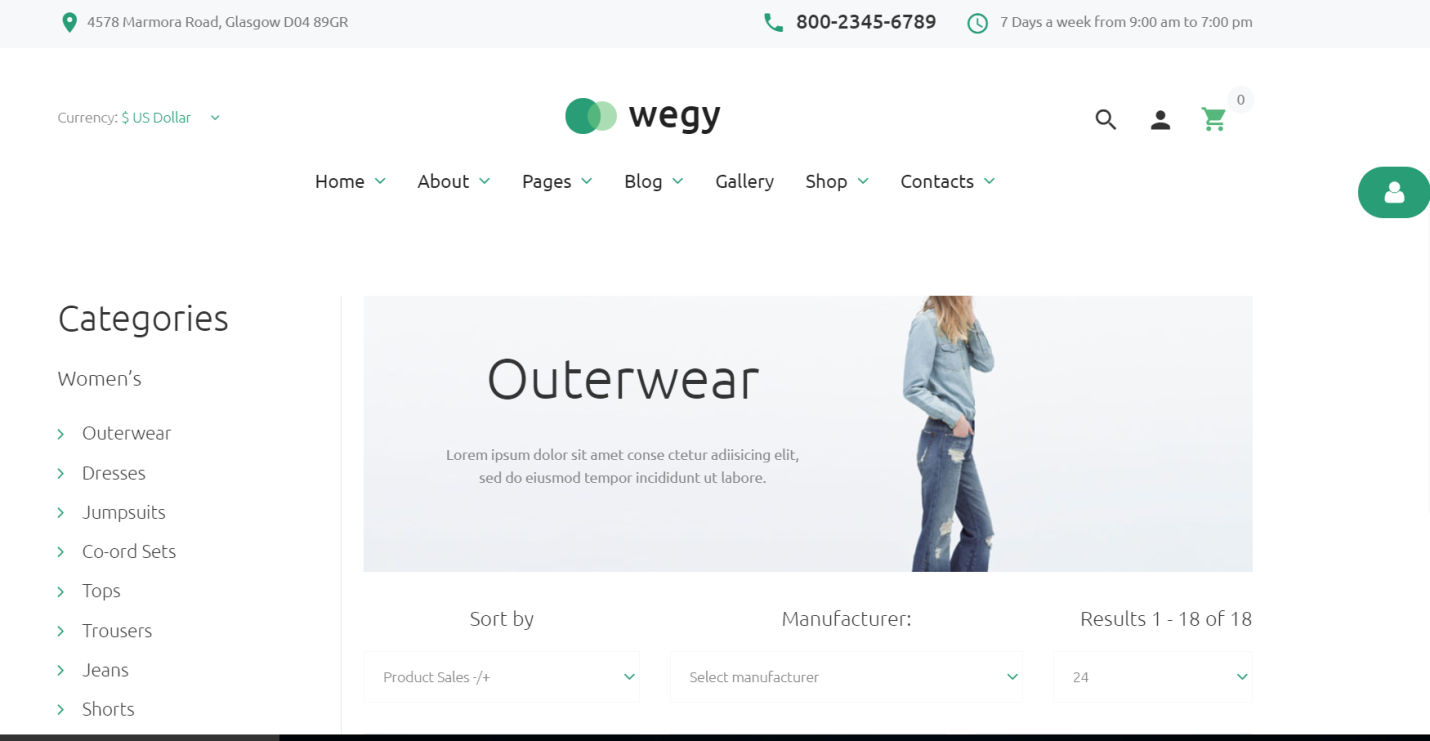The image size is (1430, 741).
Task: Click the location pin icon
Action: 69,22
